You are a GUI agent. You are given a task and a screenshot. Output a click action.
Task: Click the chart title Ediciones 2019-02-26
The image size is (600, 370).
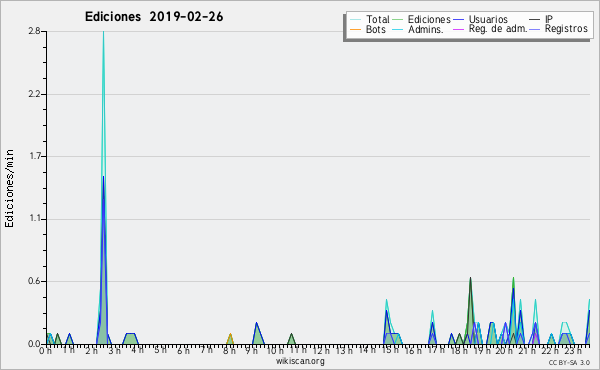pos(154,17)
